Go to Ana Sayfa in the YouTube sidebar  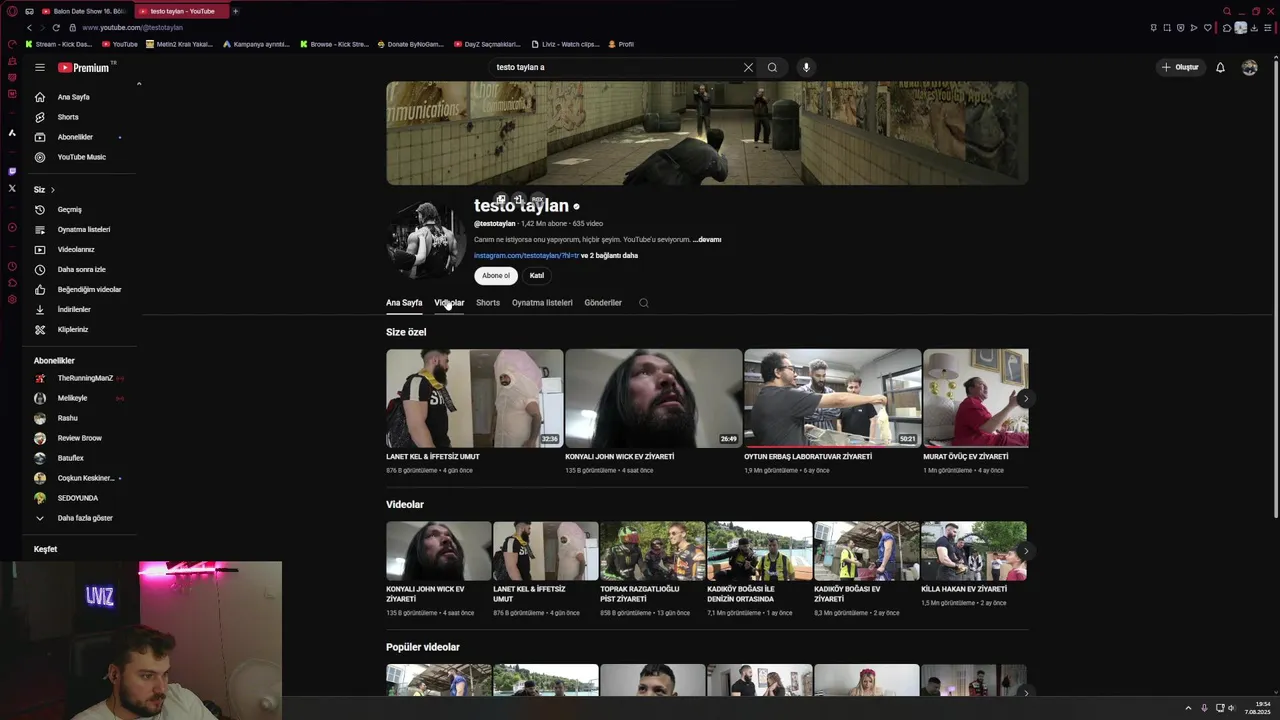click(81, 97)
